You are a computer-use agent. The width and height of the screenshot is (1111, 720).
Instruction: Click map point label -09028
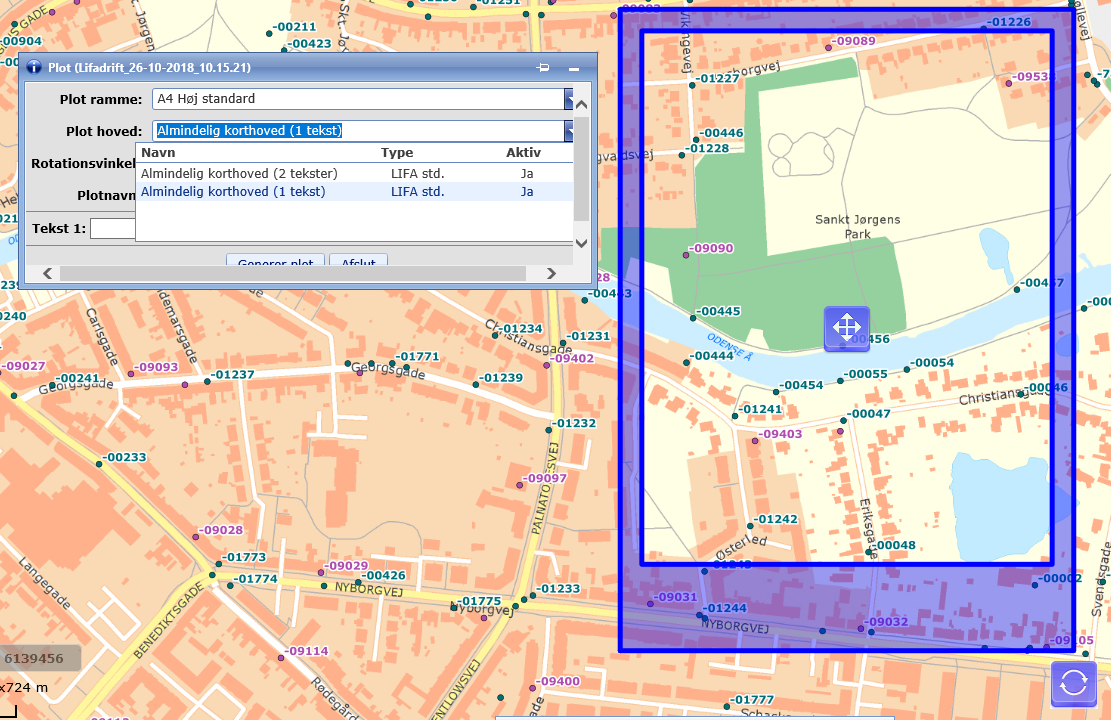click(221, 530)
